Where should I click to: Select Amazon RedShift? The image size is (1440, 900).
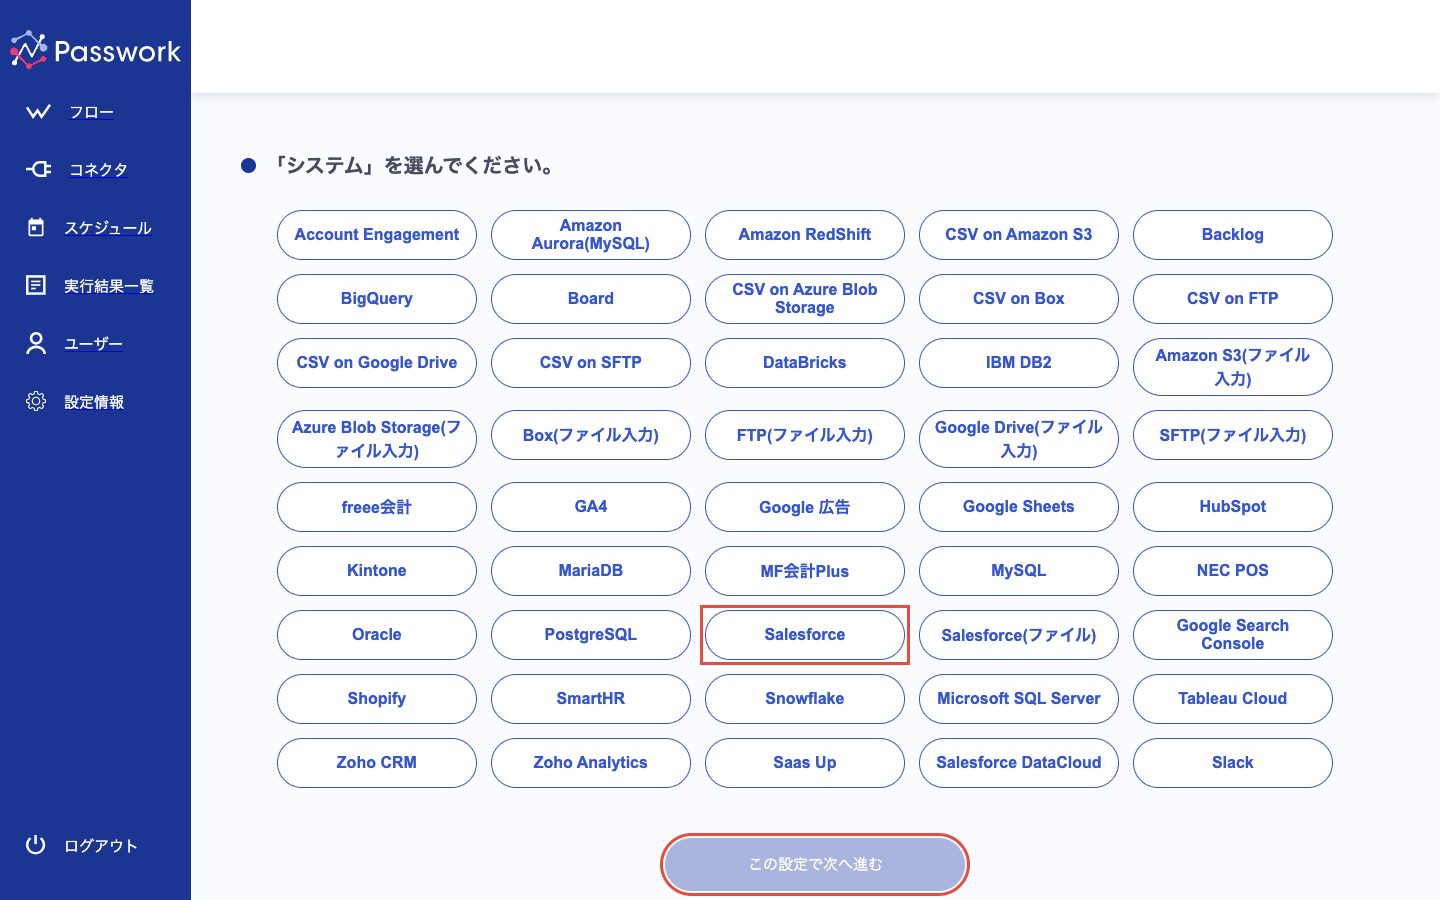(x=805, y=235)
